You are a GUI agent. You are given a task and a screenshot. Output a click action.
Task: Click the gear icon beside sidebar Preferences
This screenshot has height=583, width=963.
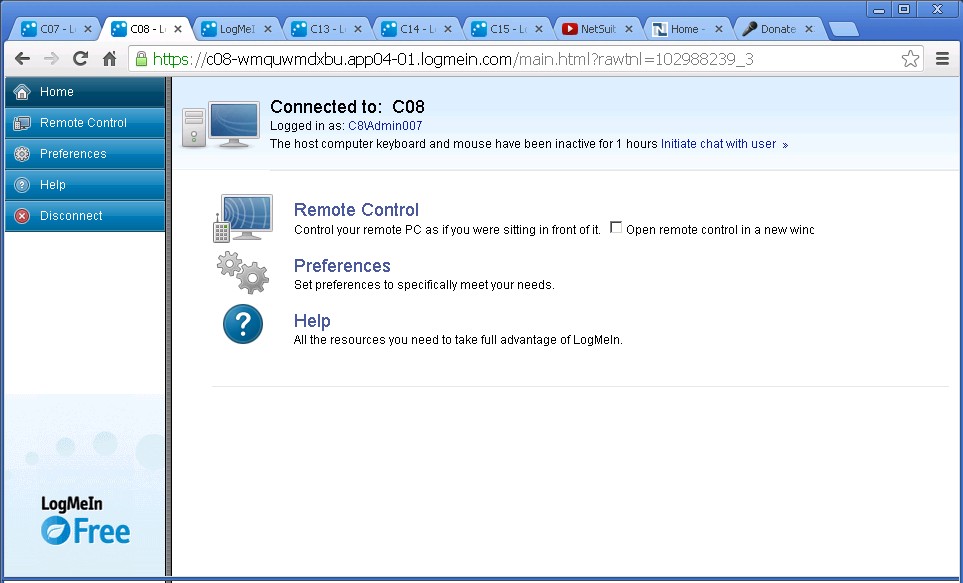click(x=22, y=154)
